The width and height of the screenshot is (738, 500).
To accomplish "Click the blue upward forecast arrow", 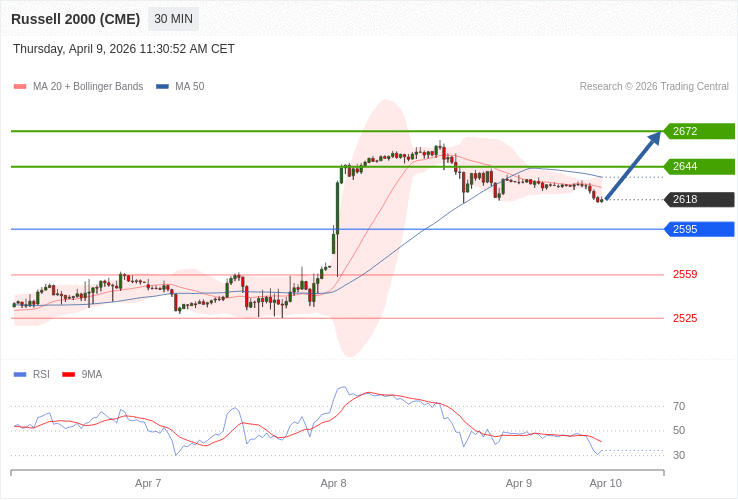I will pyautogui.click(x=633, y=166).
